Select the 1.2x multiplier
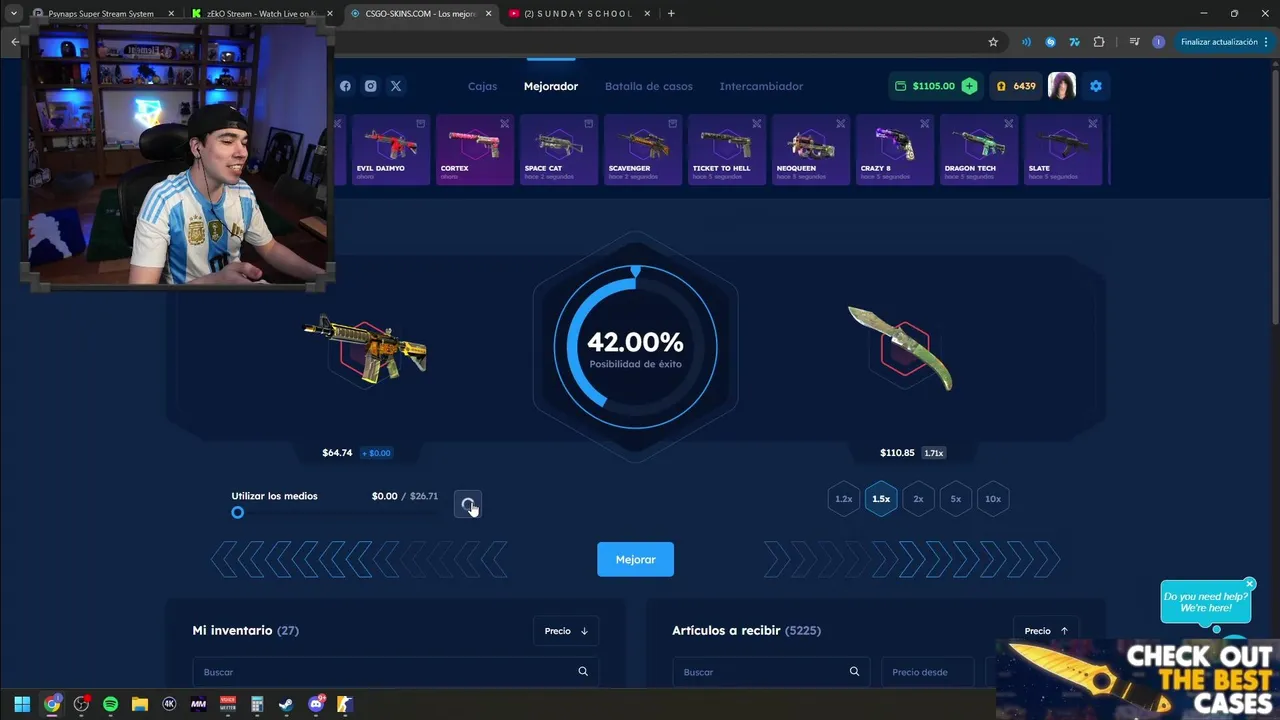This screenshot has width=1280, height=720. point(844,499)
